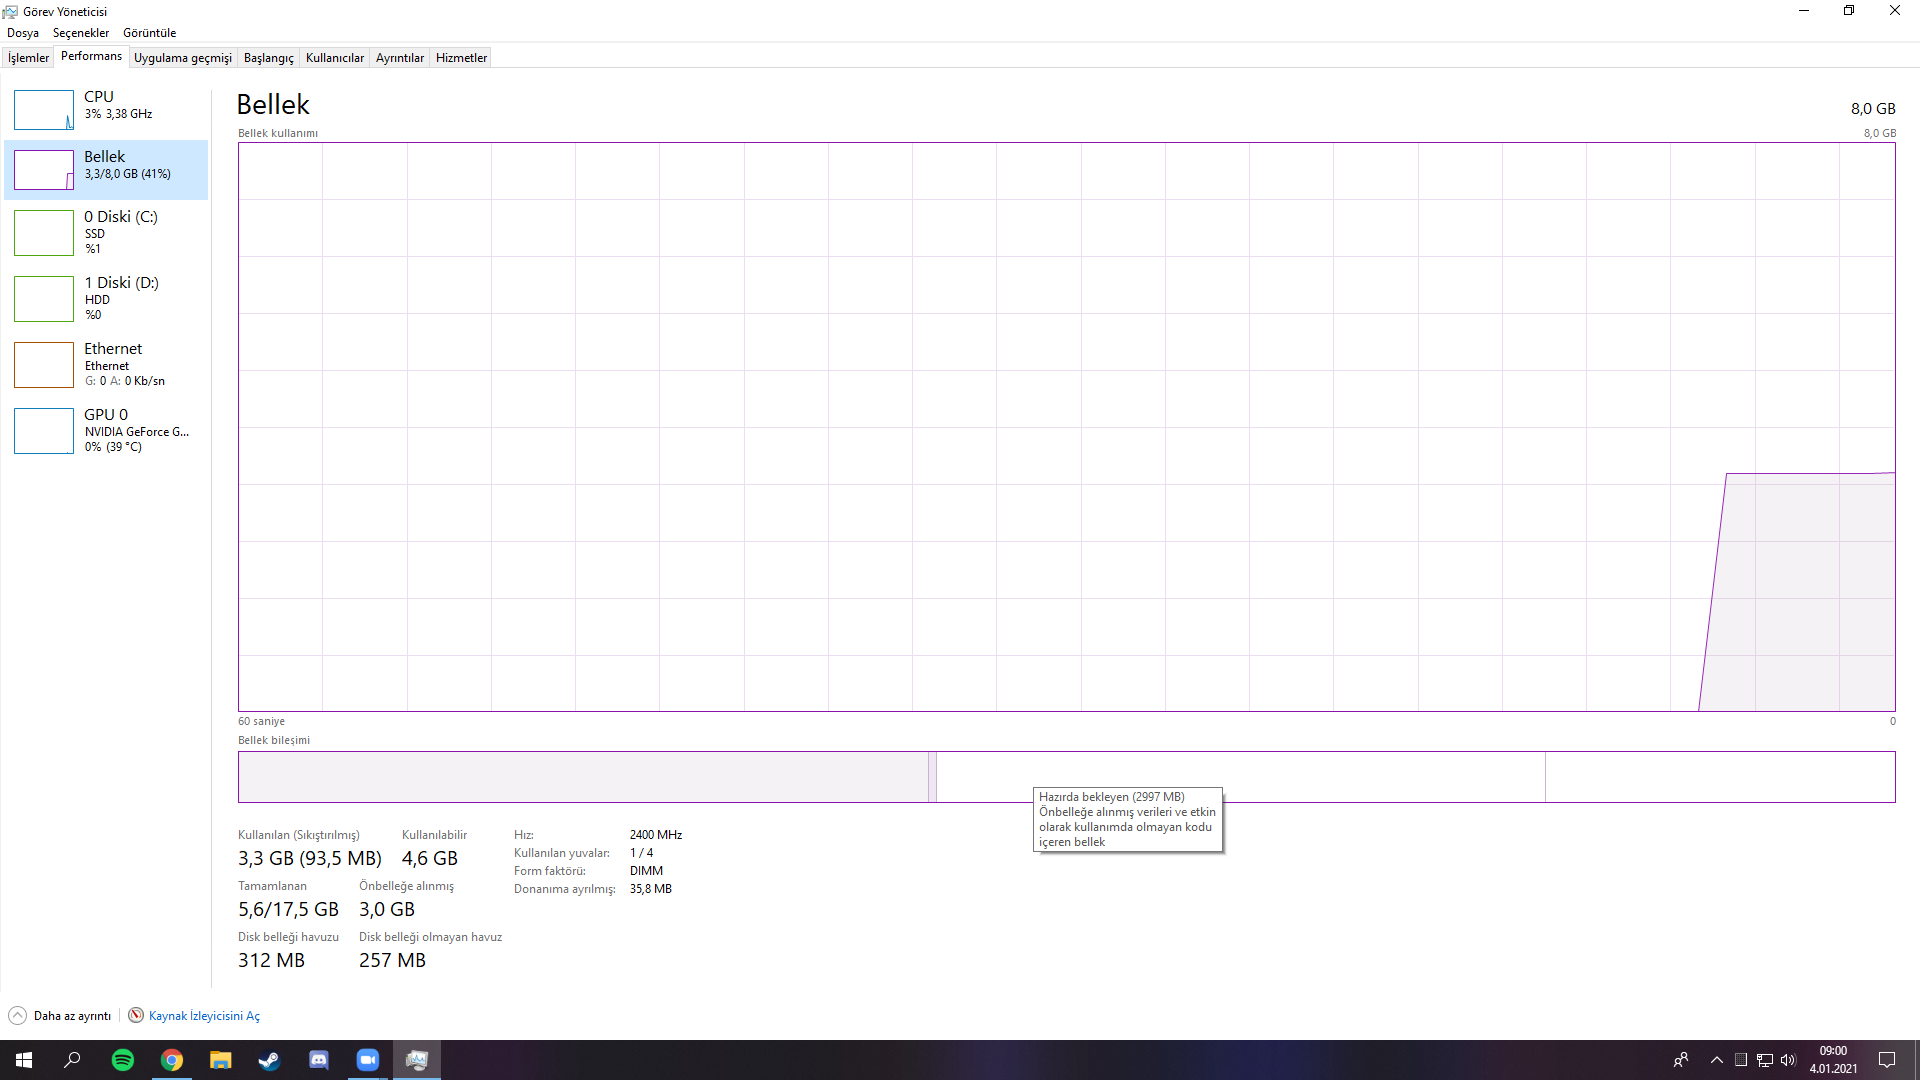Open the clock showing 09:00
Screen dimensions: 1920x1080
point(1833,1060)
